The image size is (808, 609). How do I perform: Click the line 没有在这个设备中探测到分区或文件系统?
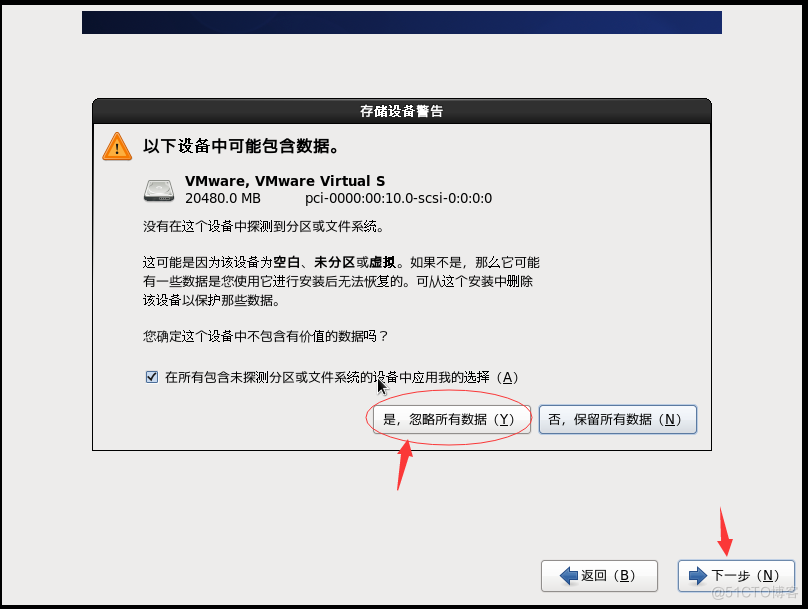[263, 227]
